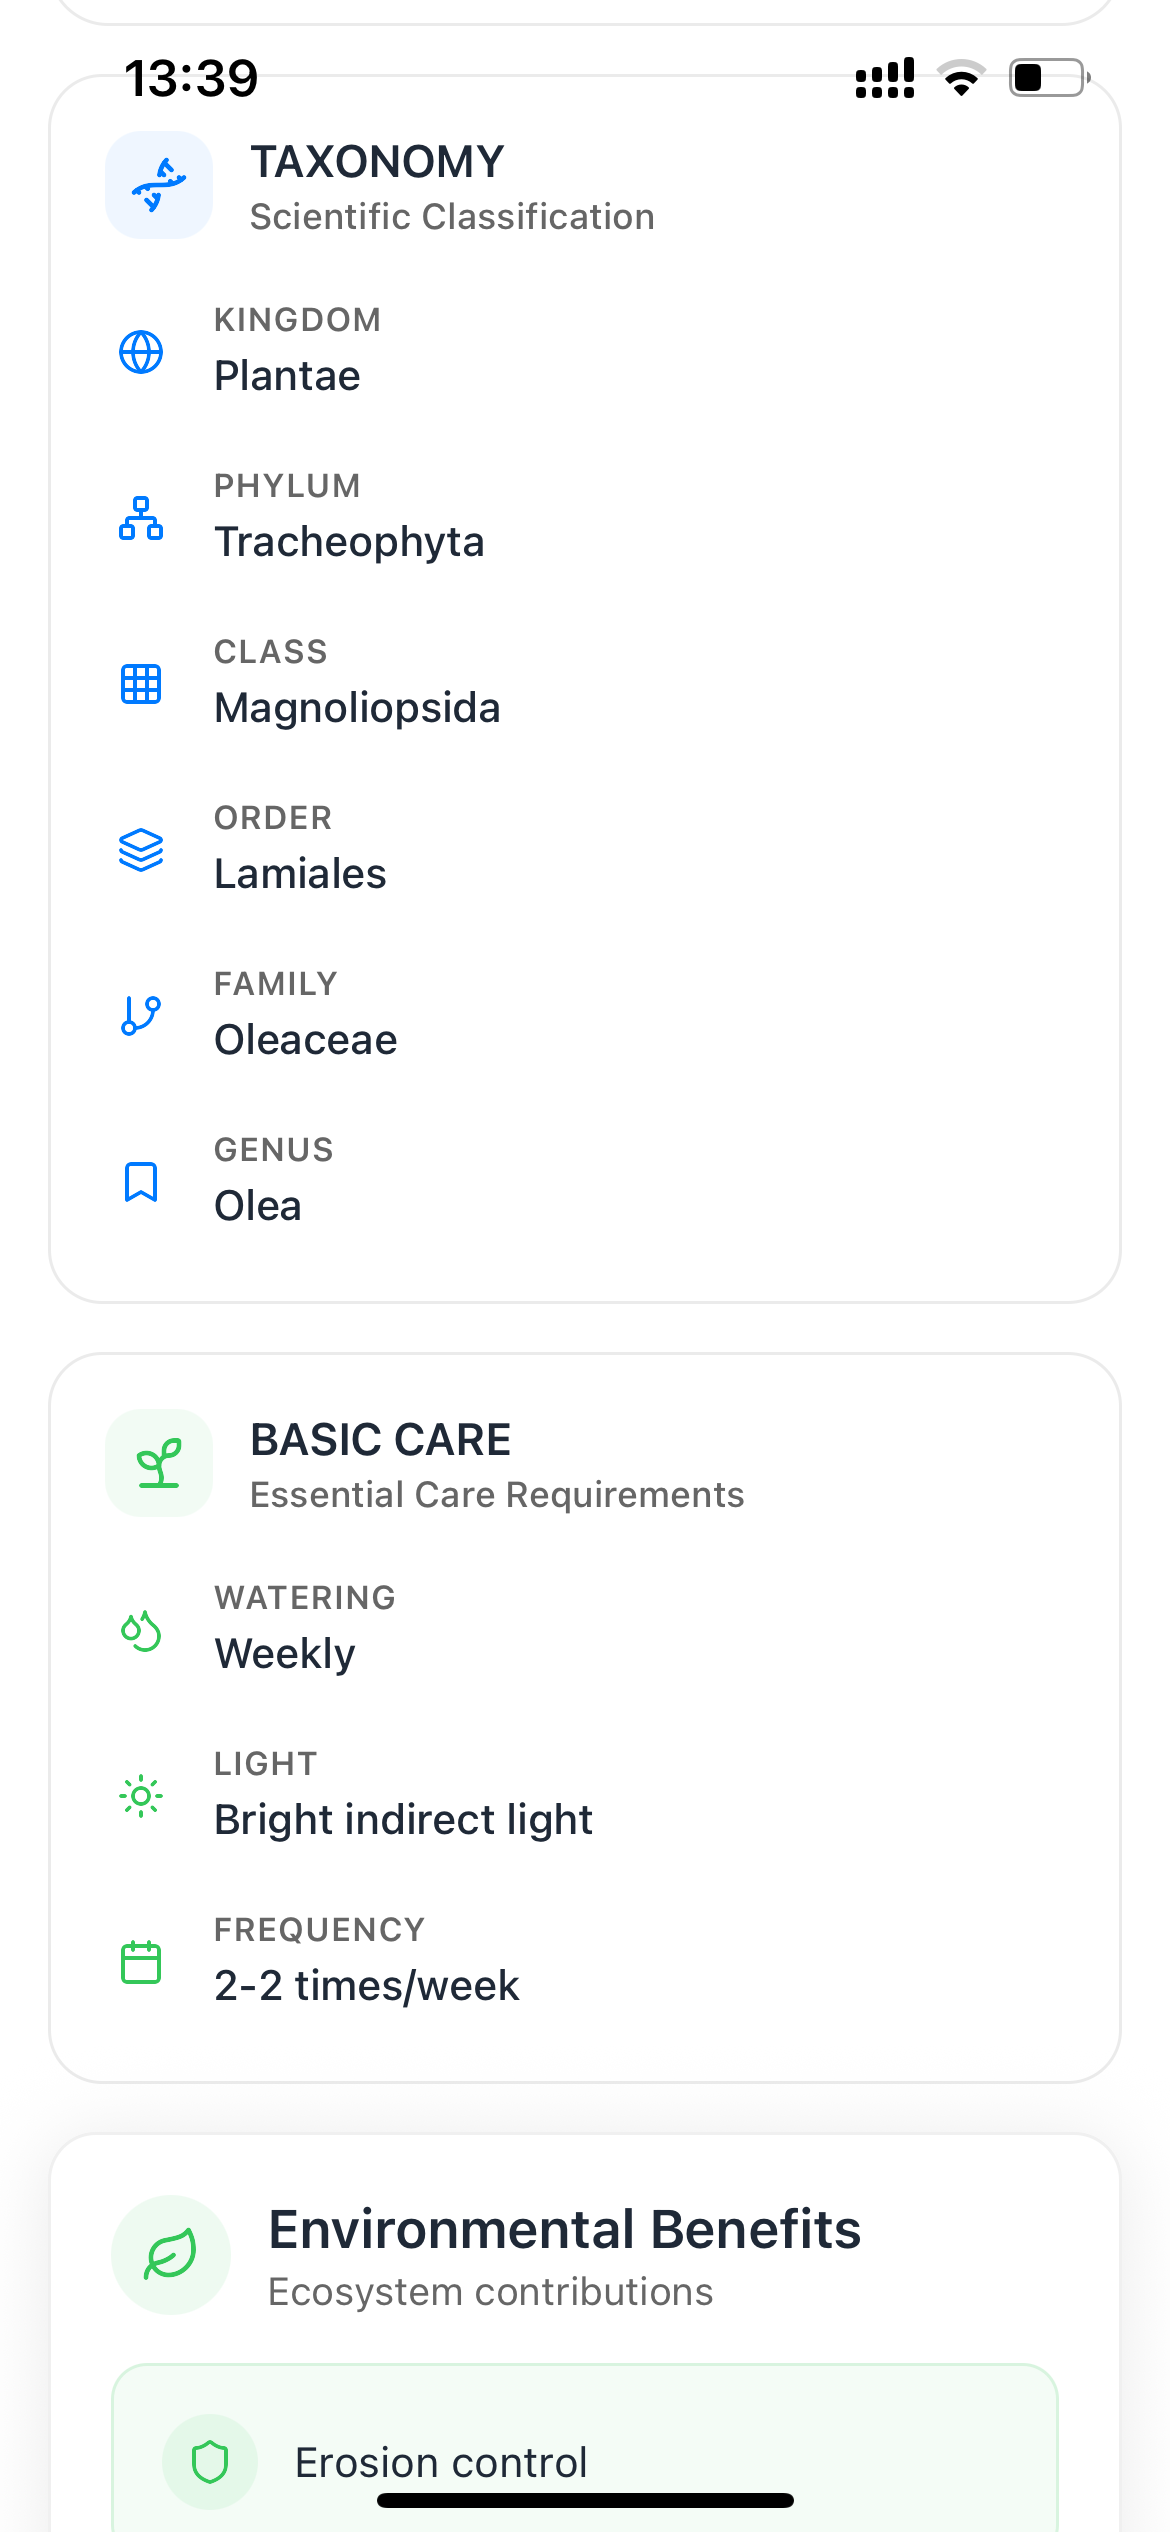Click the grid icon for Class
The image size is (1170, 2532).
pyautogui.click(x=141, y=684)
